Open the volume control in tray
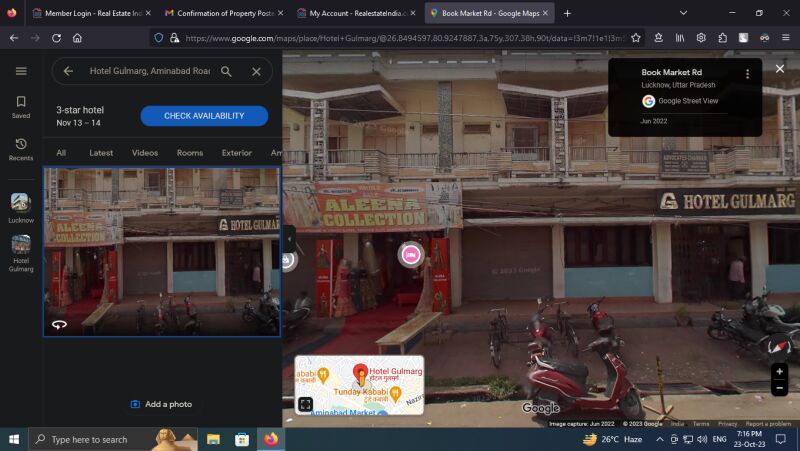This screenshot has height=451, width=800. click(x=703, y=439)
